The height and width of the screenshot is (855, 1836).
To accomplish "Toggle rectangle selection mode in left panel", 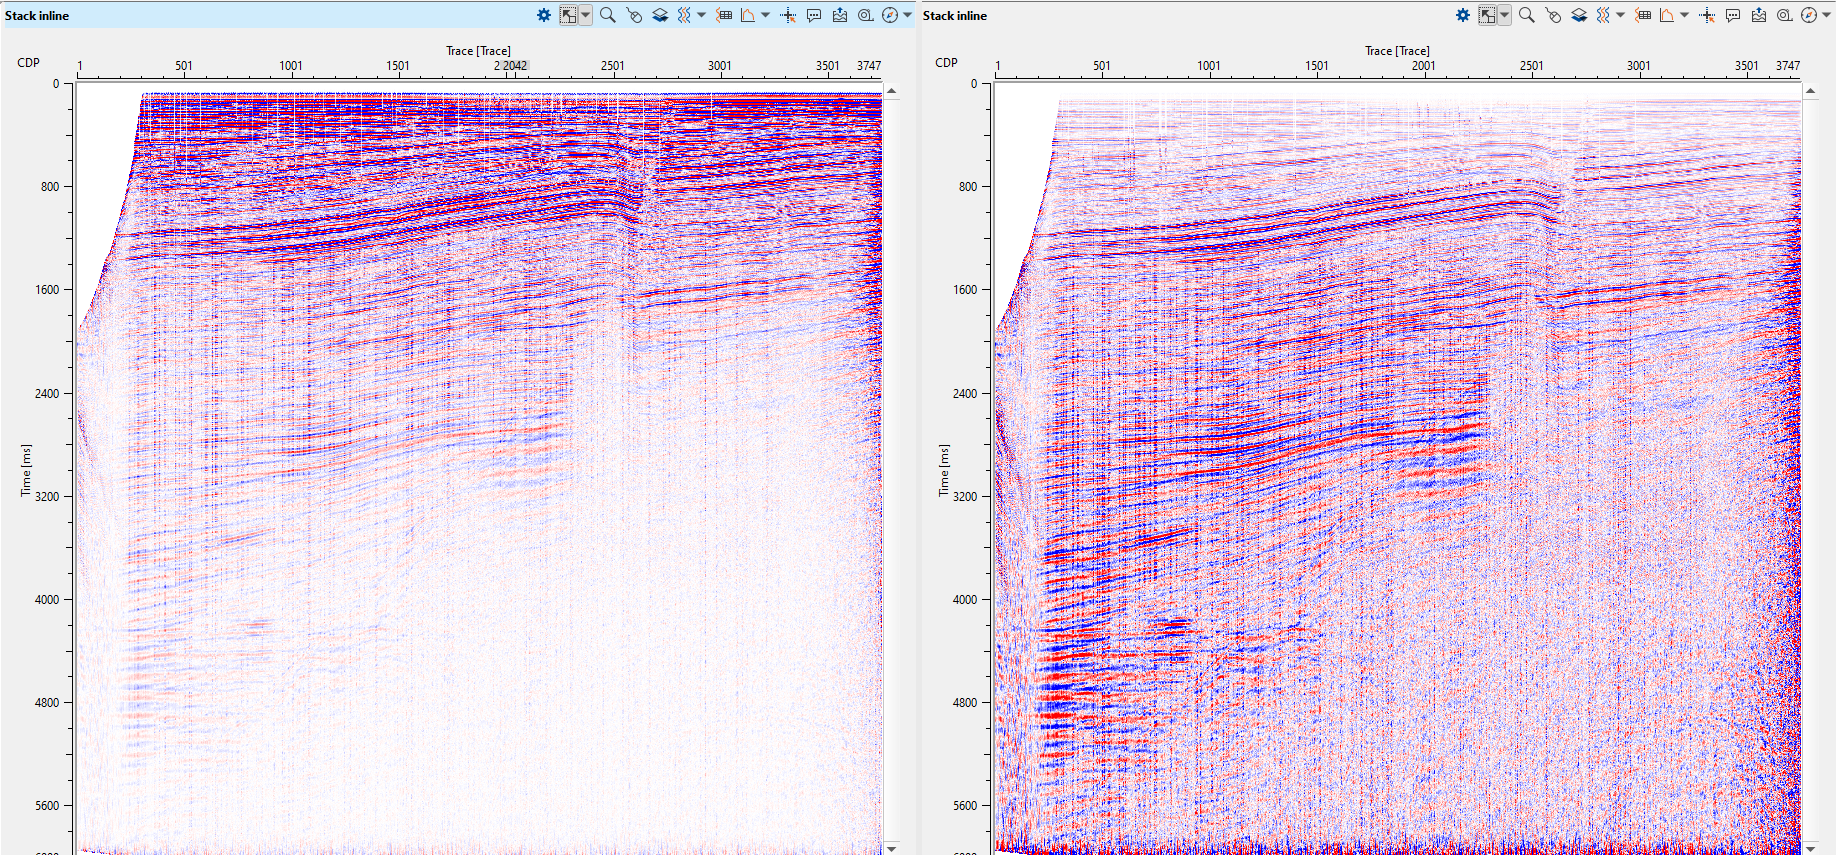I will pos(568,15).
